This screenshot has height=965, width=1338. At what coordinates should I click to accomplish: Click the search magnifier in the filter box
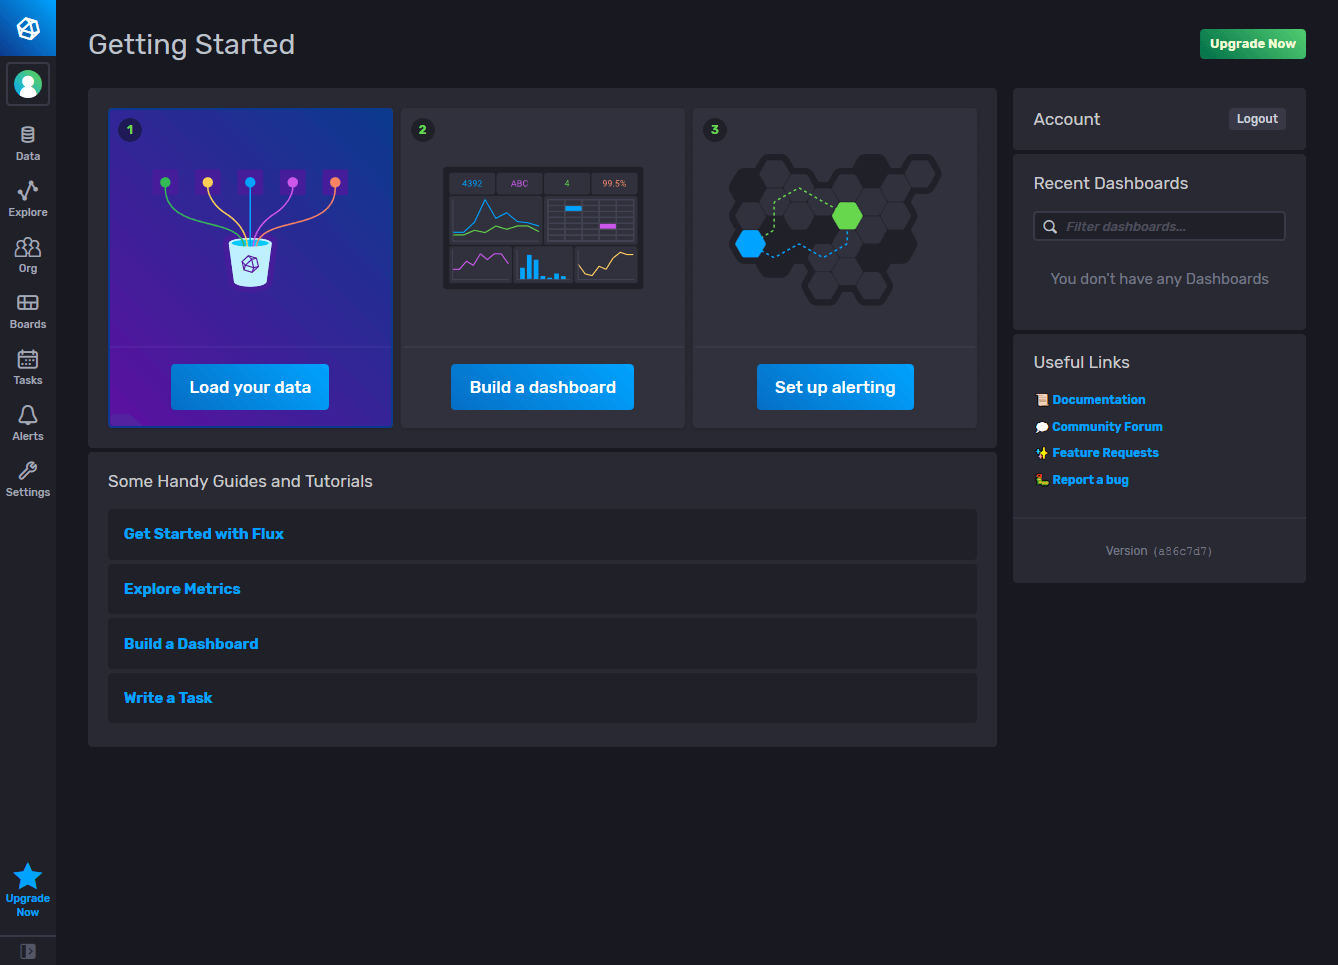(x=1049, y=226)
